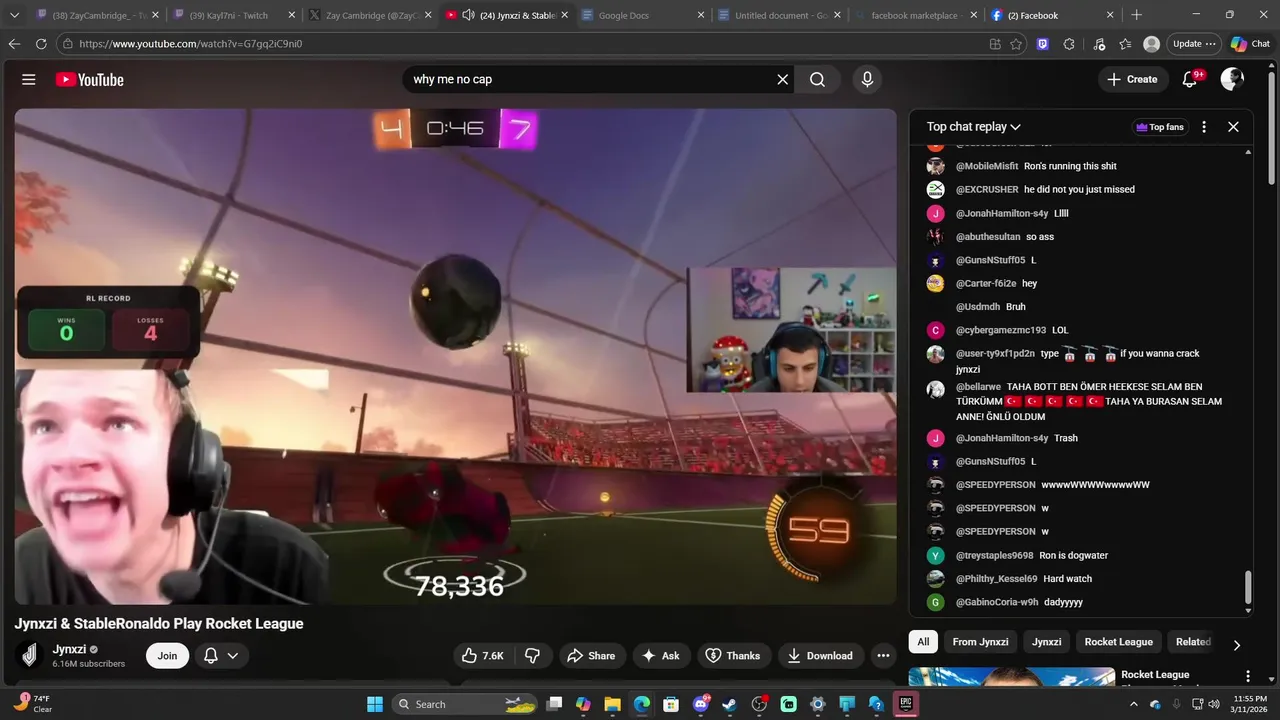The image size is (1280, 720).
Task: Click the Ask button
Action: coord(660,656)
